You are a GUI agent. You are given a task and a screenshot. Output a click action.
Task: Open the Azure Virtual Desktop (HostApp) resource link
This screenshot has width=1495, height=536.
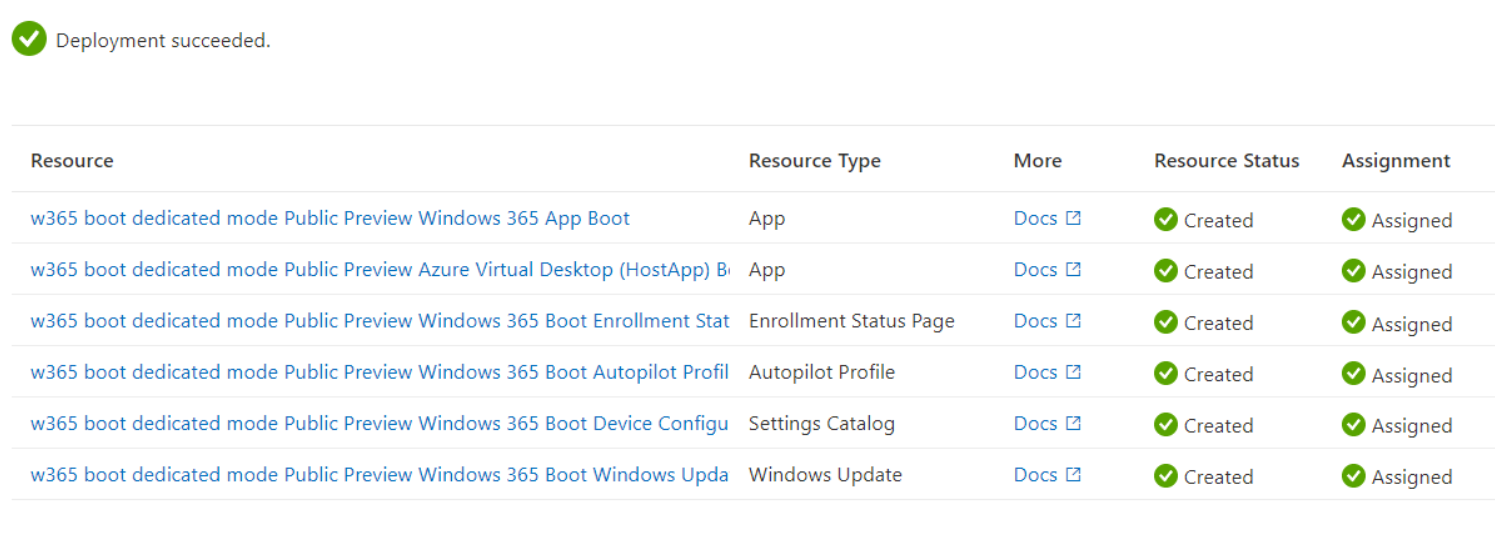[380, 269]
